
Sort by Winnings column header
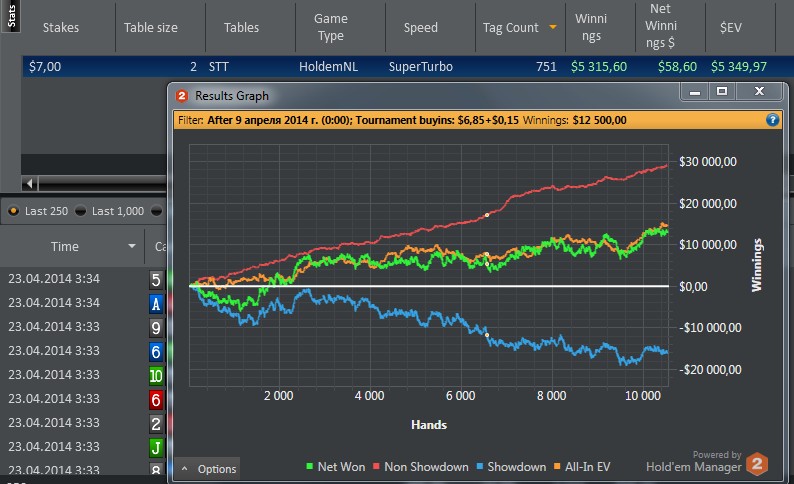(591, 27)
